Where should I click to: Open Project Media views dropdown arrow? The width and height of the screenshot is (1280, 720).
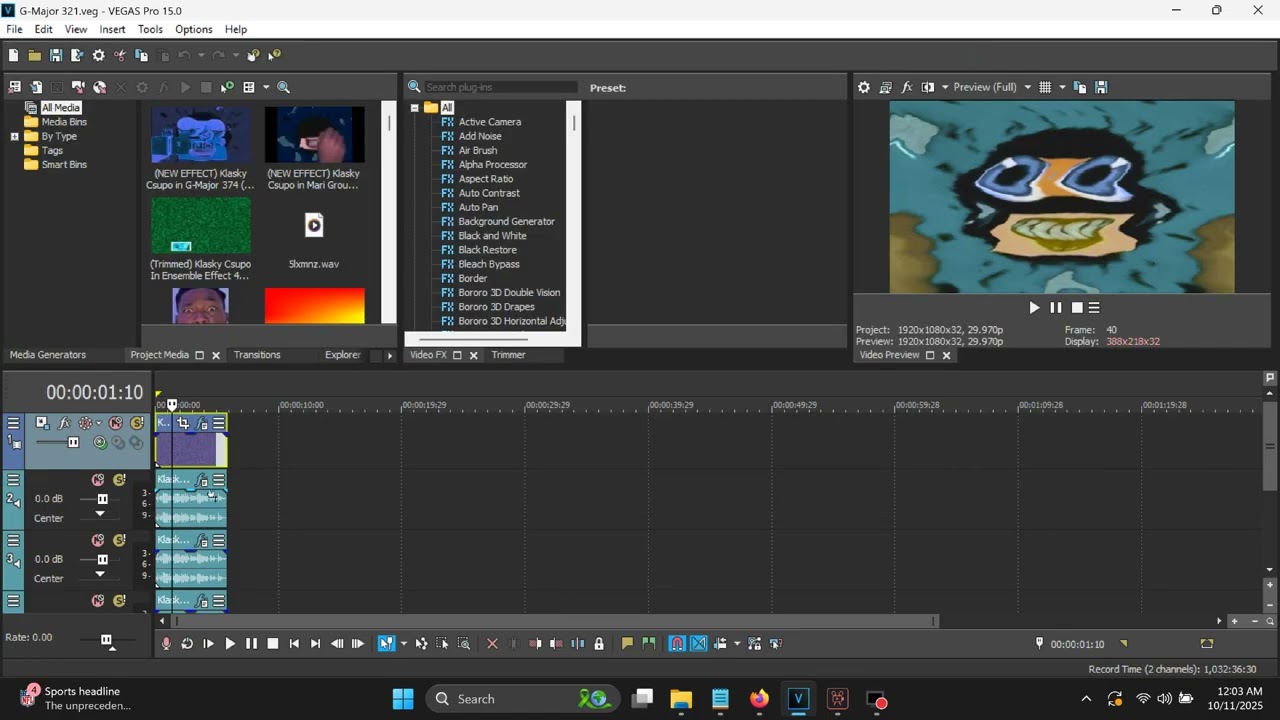click(266, 87)
